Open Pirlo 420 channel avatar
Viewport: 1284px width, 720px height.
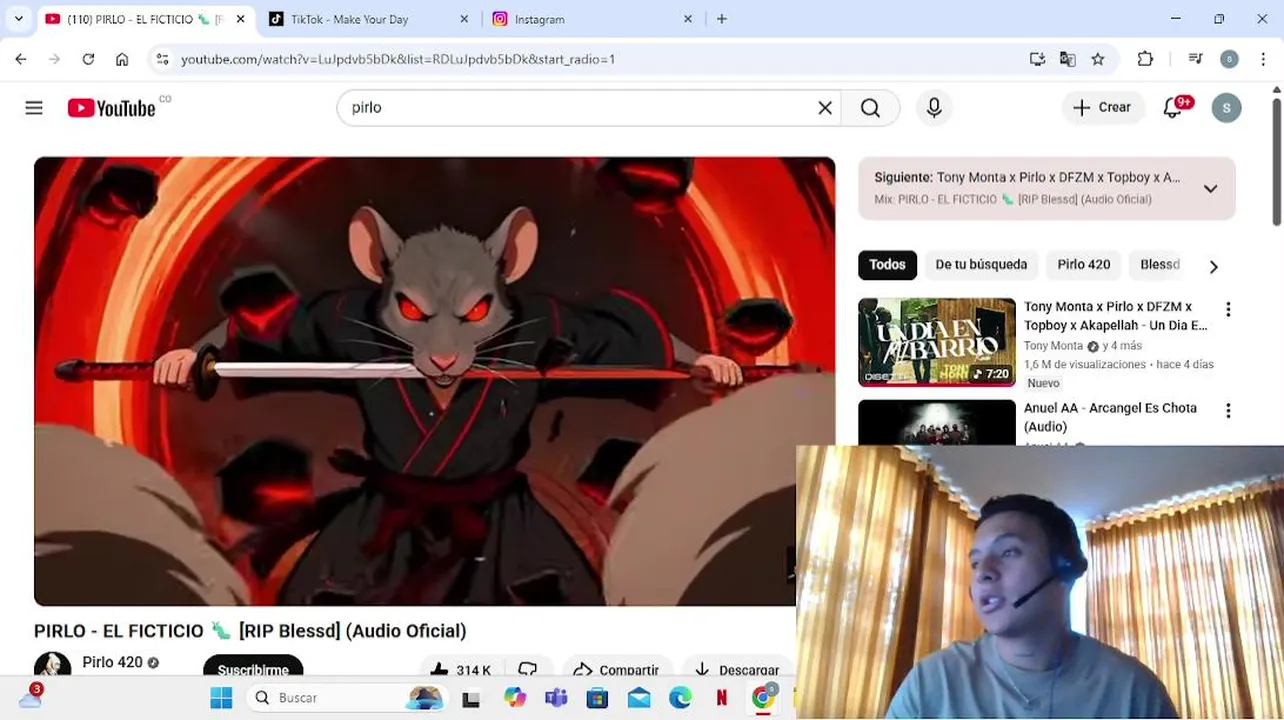[x=52, y=664]
